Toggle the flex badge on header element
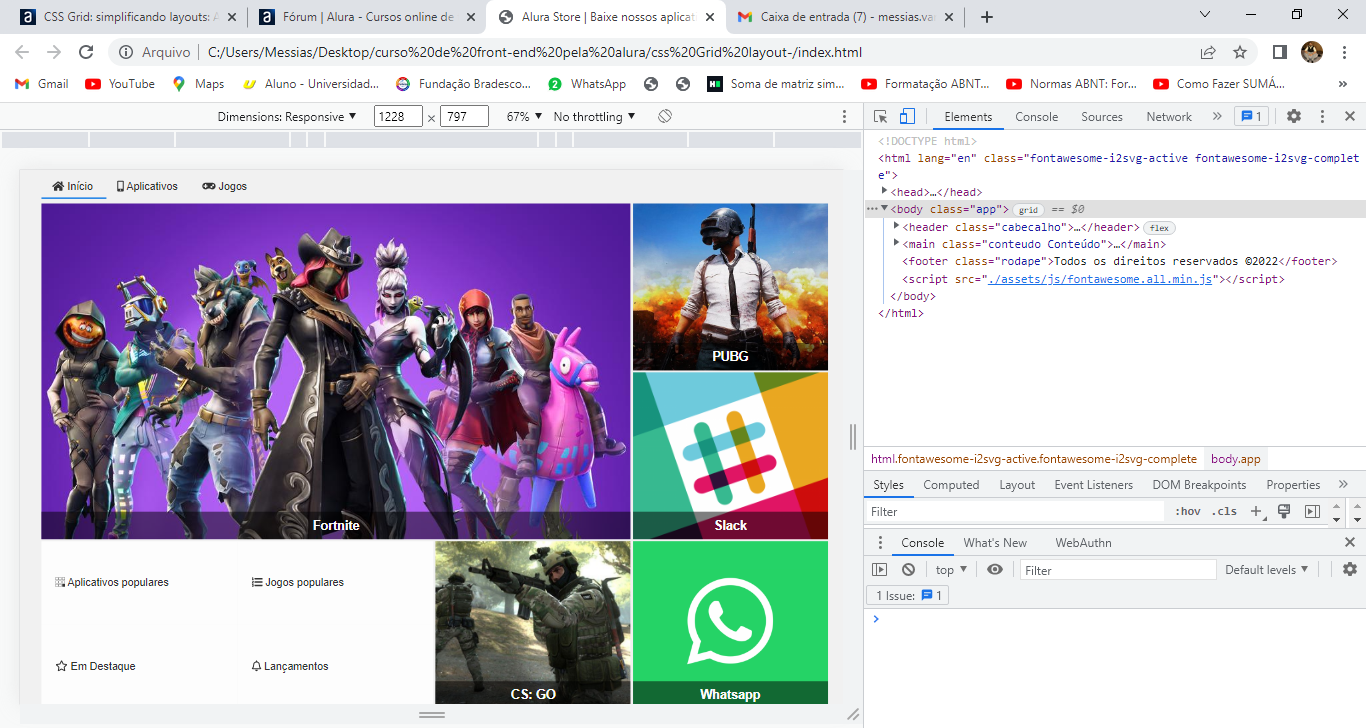The width and height of the screenshot is (1366, 728). click(1159, 228)
